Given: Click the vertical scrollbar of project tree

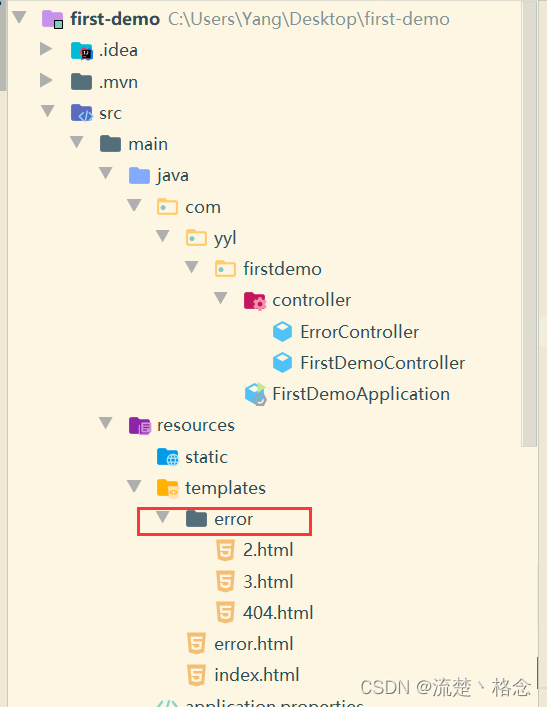Looking at the screenshot, I should click(x=529, y=223).
